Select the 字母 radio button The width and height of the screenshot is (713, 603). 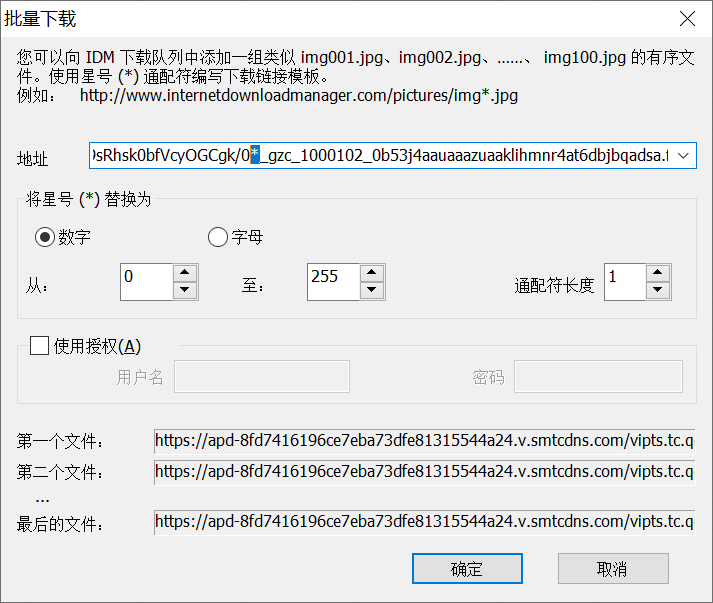tap(218, 237)
